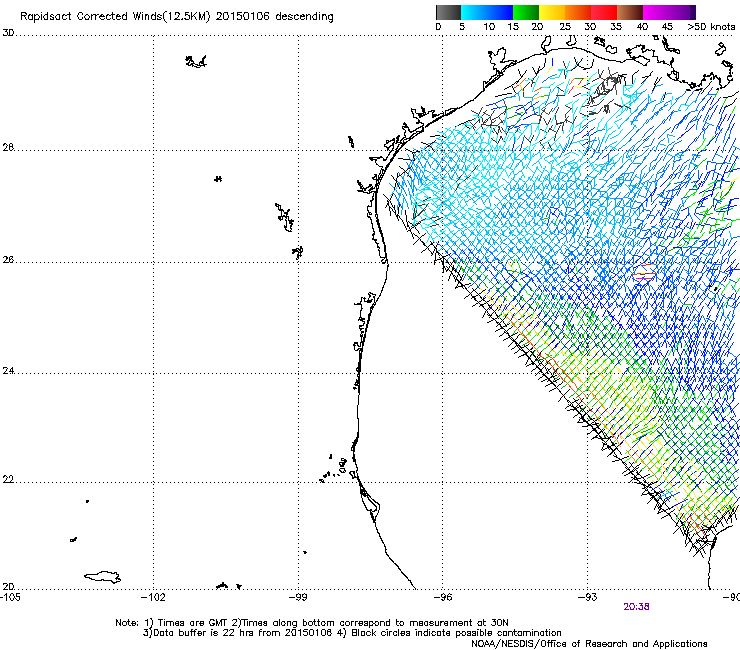The height and width of the screenshot is (650, 740).
Task: Click the latitude label '22'
Action: coord(8,479)
